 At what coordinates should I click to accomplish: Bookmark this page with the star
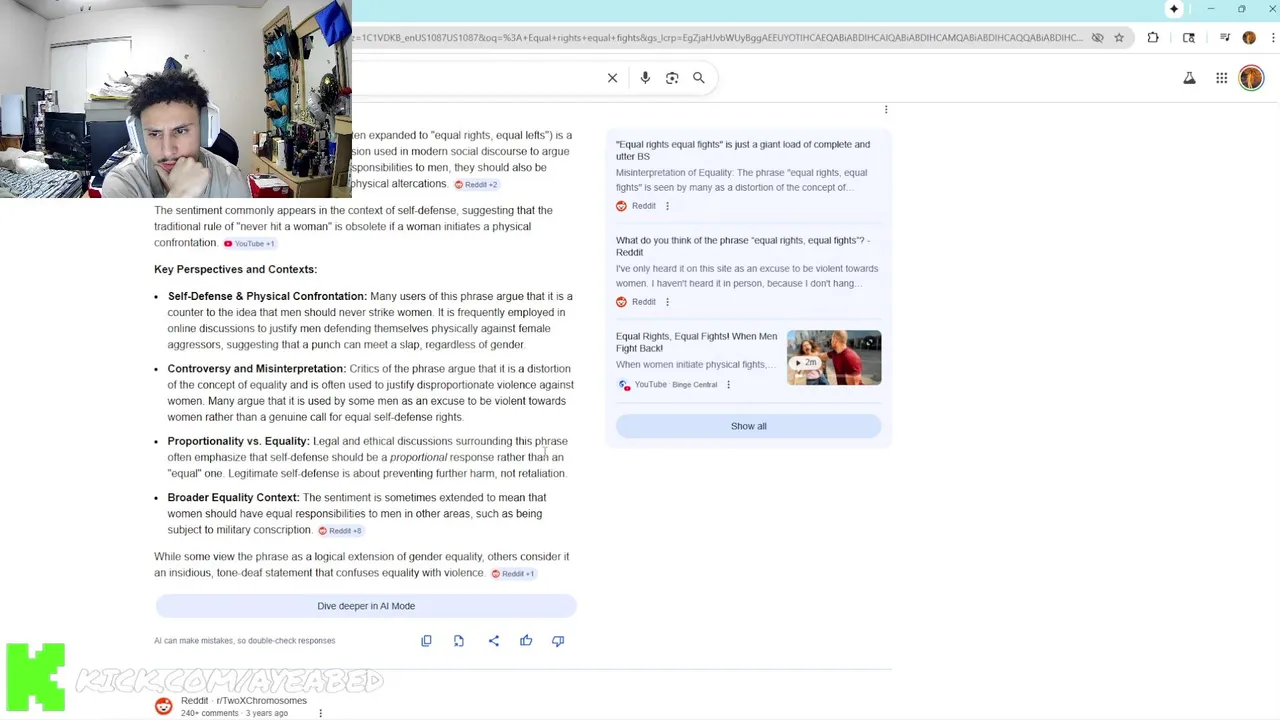1119,38
